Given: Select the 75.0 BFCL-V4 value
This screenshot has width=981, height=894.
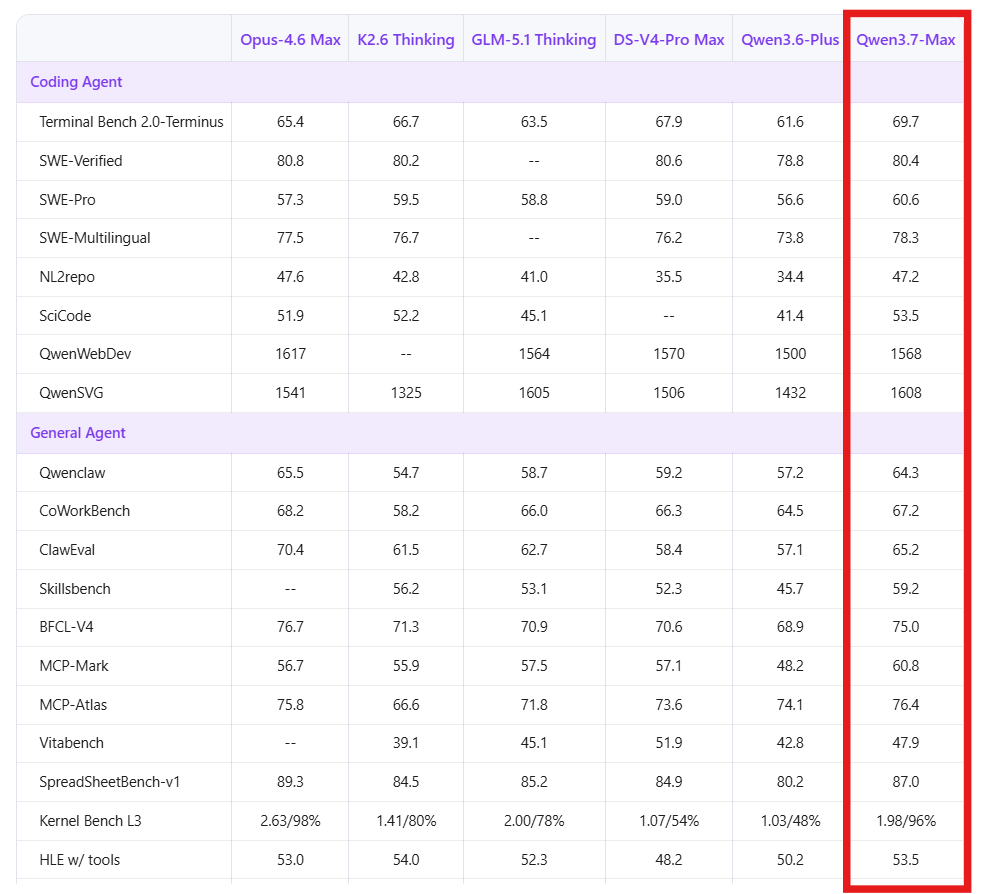Looking at the screenshot, I should tap(905, 626).
